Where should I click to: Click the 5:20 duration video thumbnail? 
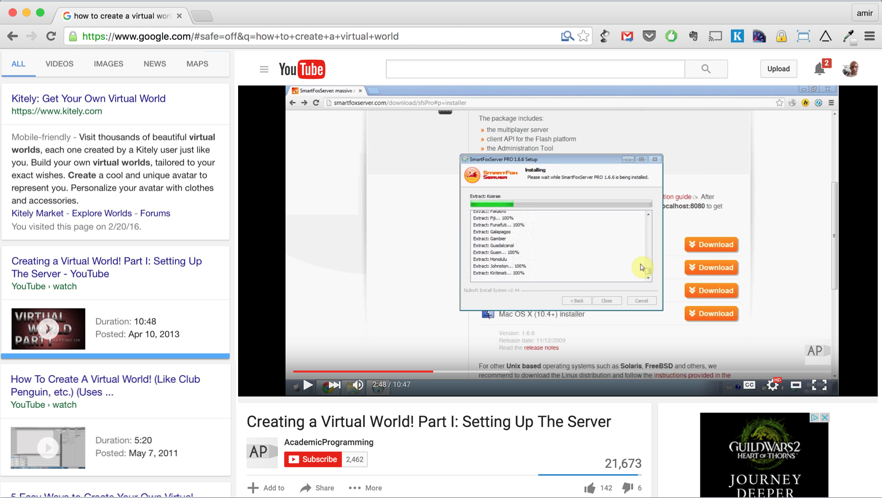[x=48, y=447]
